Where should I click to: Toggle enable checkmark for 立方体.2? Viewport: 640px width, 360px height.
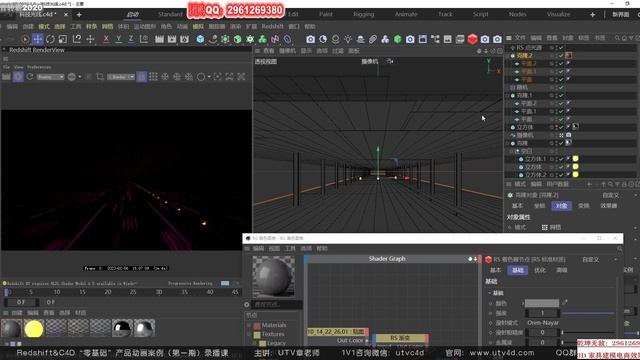(561, 175)
